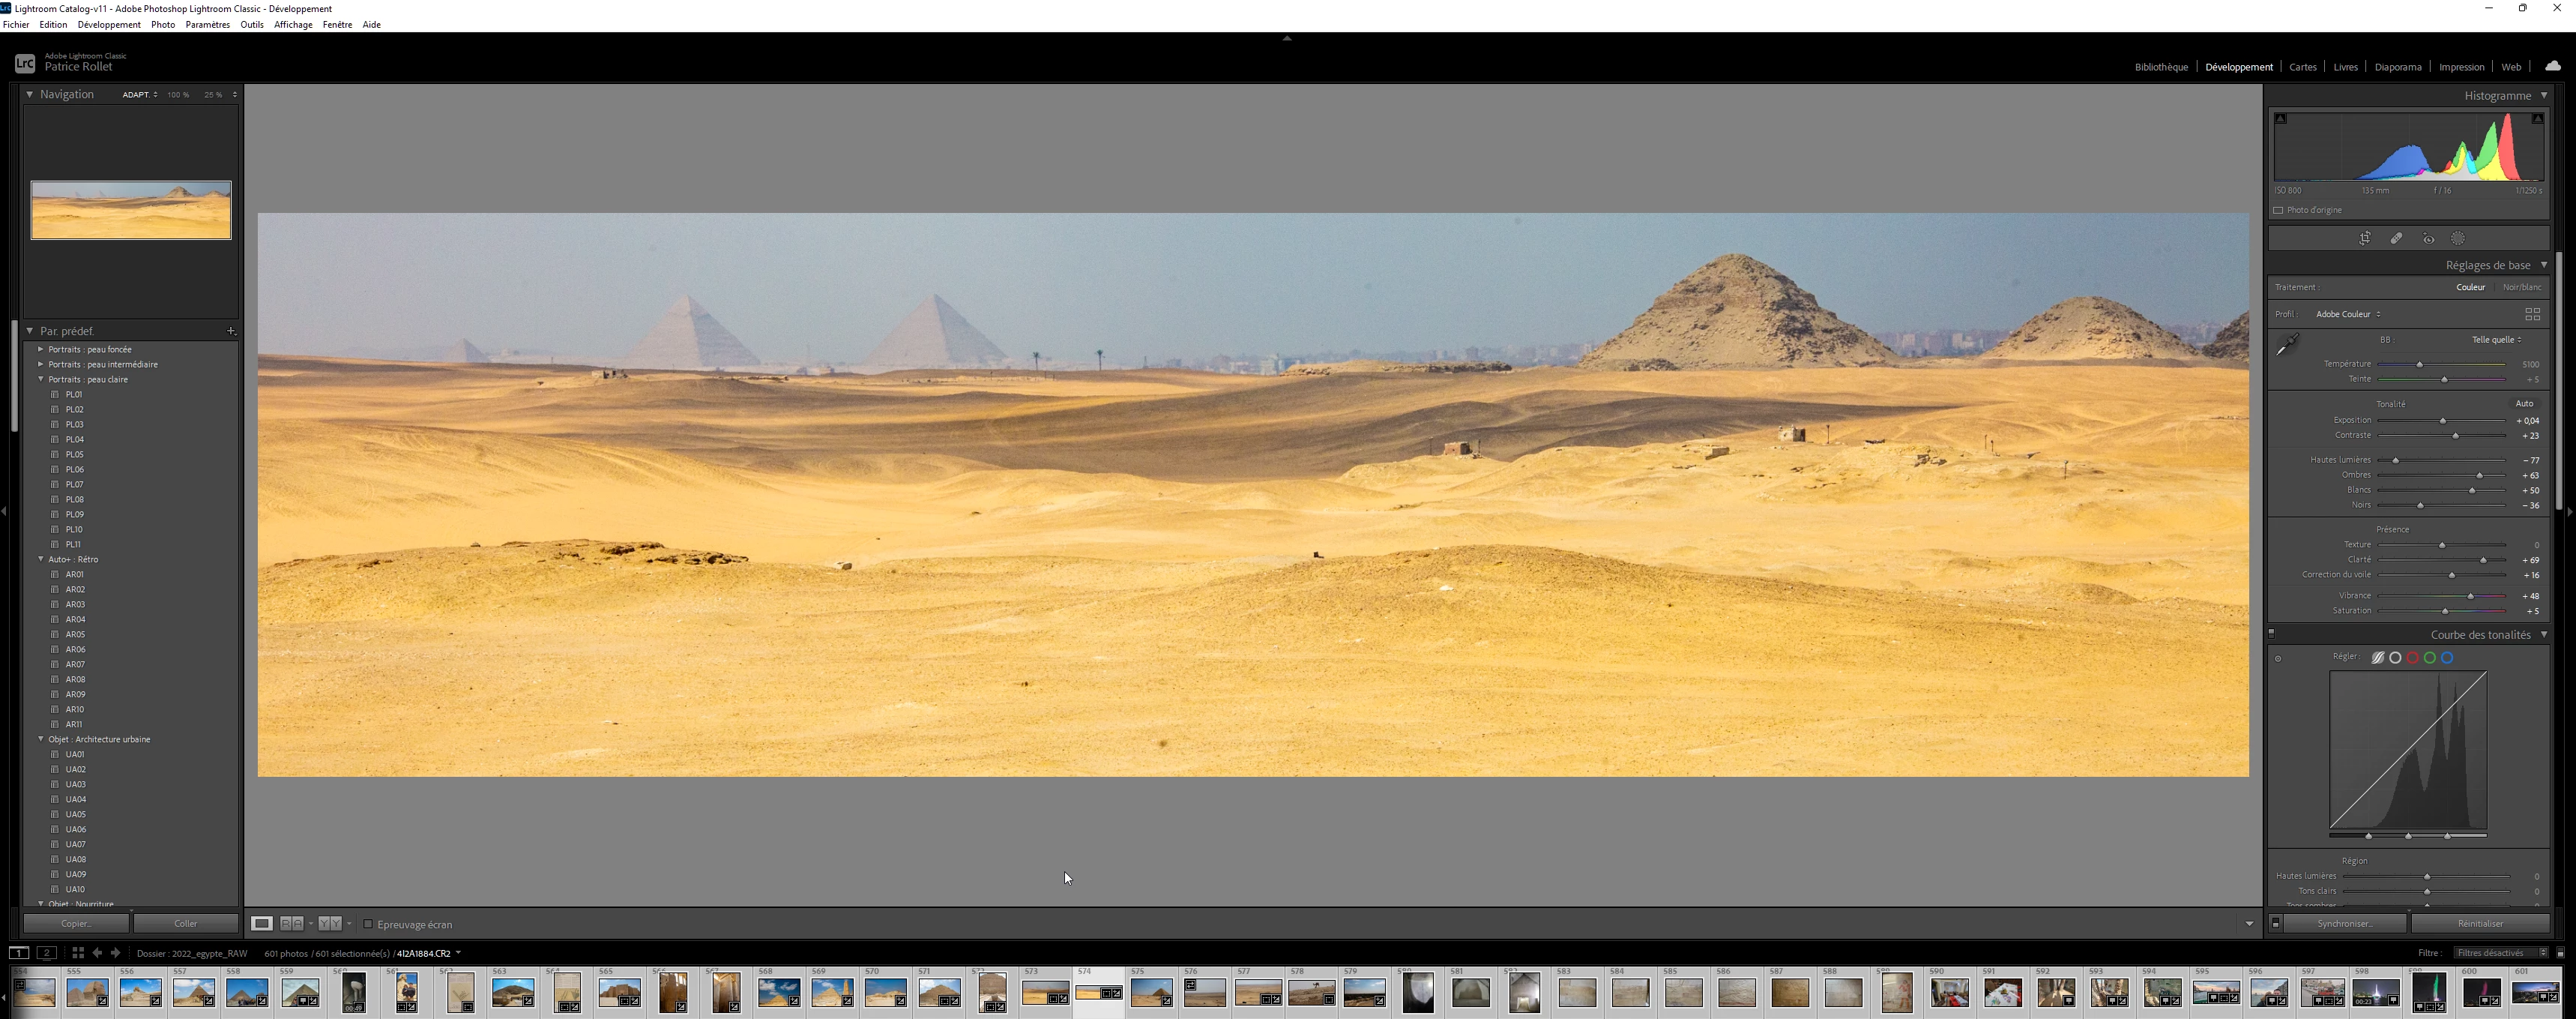The image size is (2576, 1019).
Task: Enable the Epreuvage écran checkbox
Action: click(x=368, y=924)
